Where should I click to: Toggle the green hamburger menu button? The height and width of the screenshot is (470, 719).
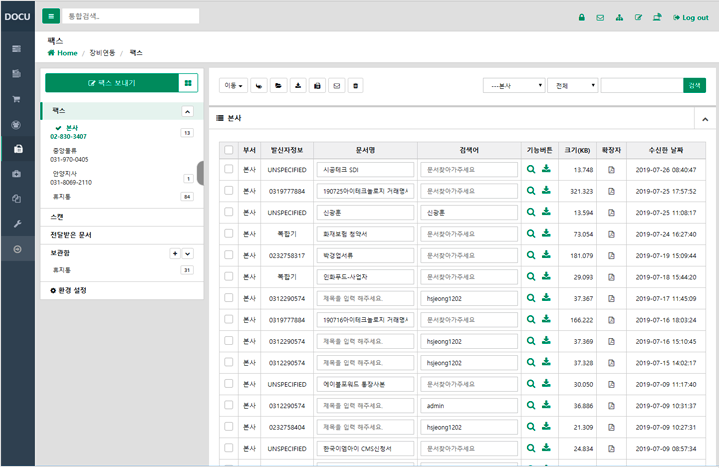(51, 16)
